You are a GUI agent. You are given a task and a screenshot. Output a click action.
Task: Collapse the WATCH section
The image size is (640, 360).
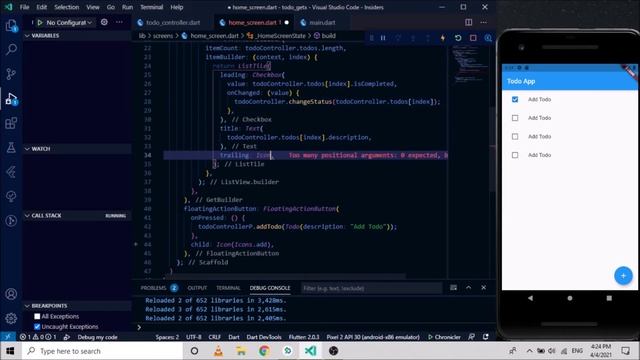[77, 149]
